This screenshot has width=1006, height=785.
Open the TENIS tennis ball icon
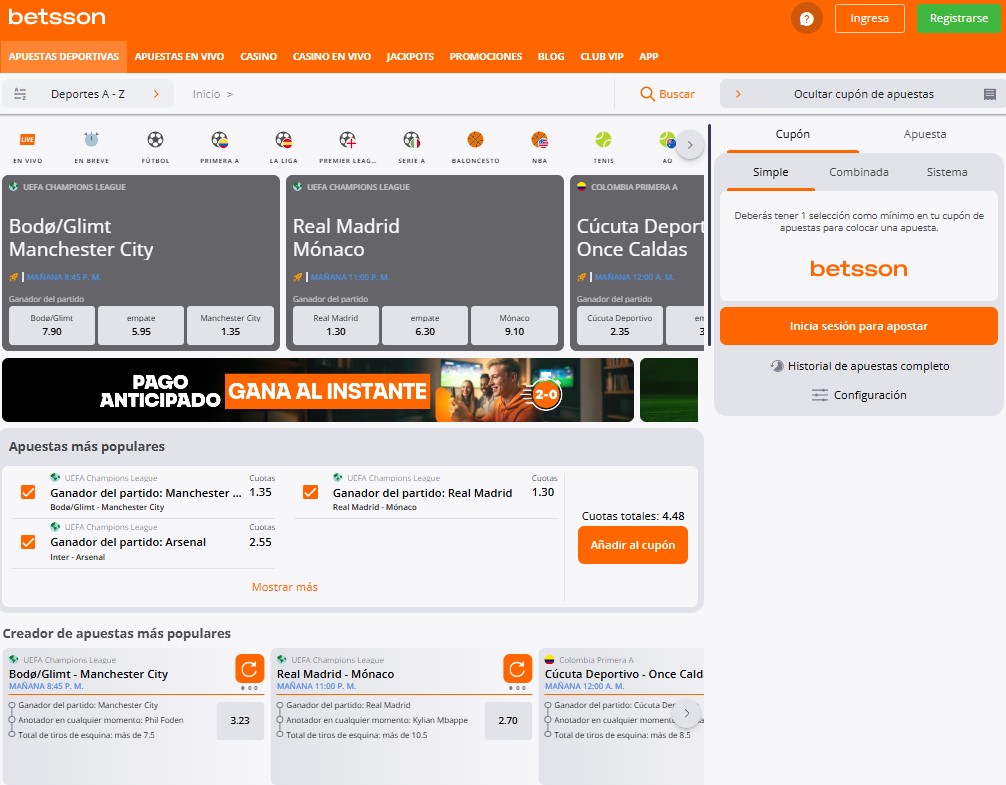603,139
